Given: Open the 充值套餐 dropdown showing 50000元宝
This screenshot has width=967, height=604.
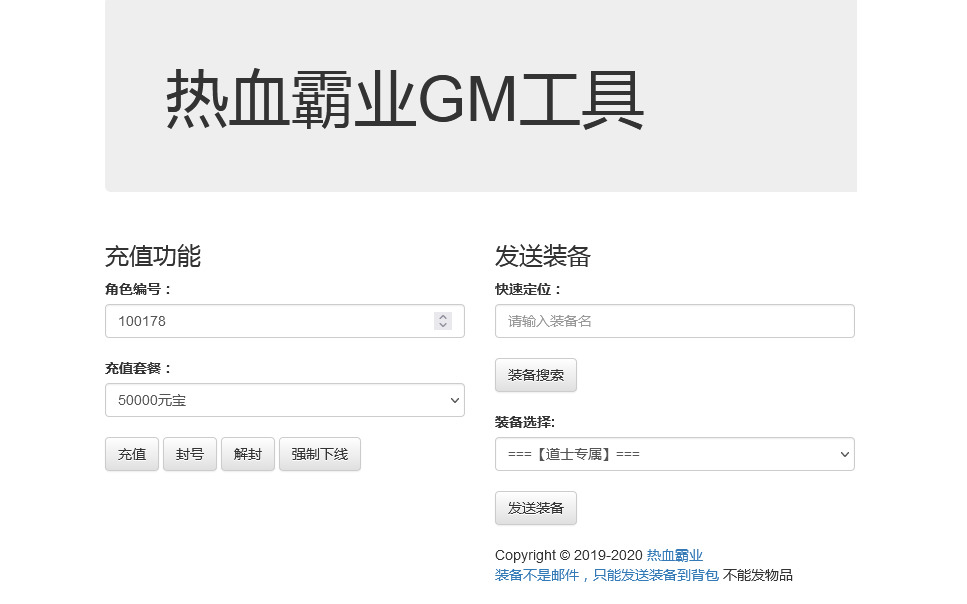Looking at the screenshot, I should point(284,400).
